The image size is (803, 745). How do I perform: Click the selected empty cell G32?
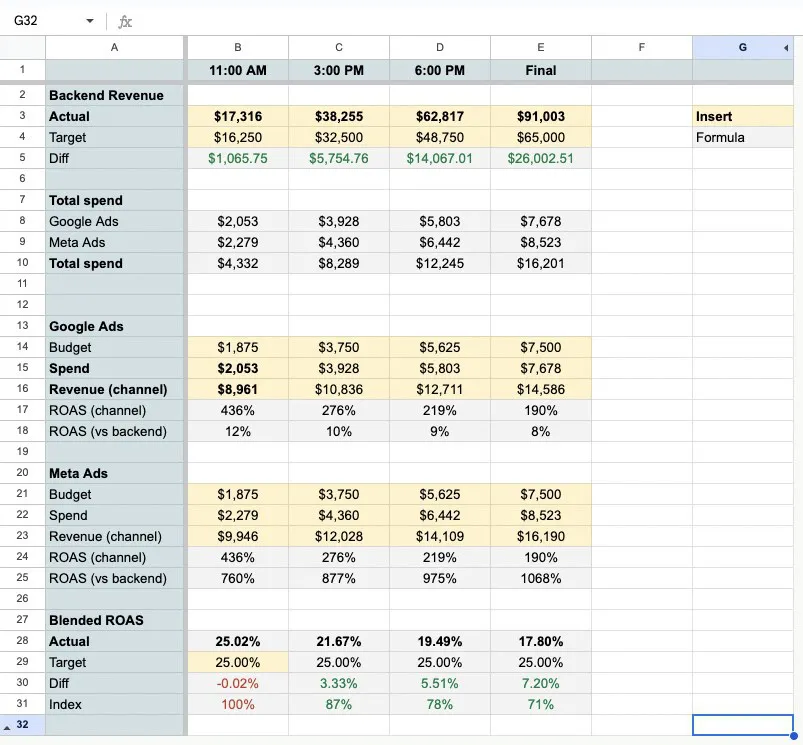click(742, 725)
